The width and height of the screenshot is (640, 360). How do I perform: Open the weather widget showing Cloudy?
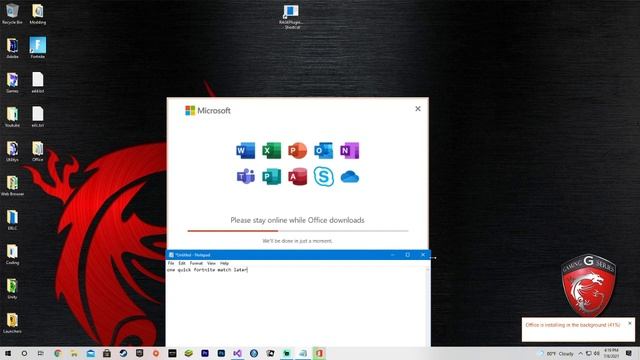tap(557, 353)
